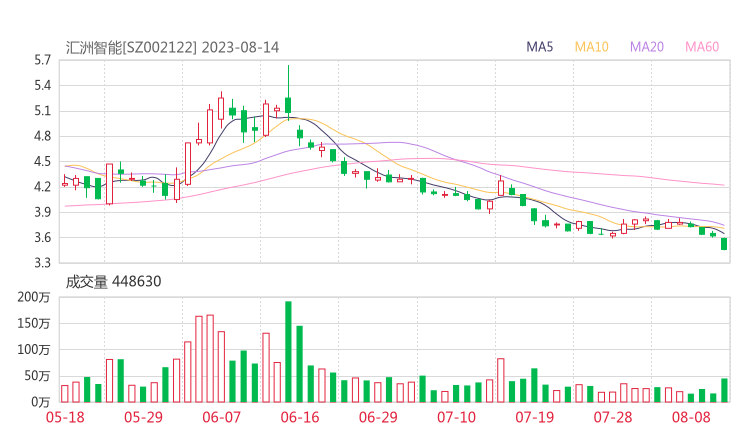Select the last green candlestick at right
The width and height of the screenshot is (740, 440).
[x=724, y=244]
